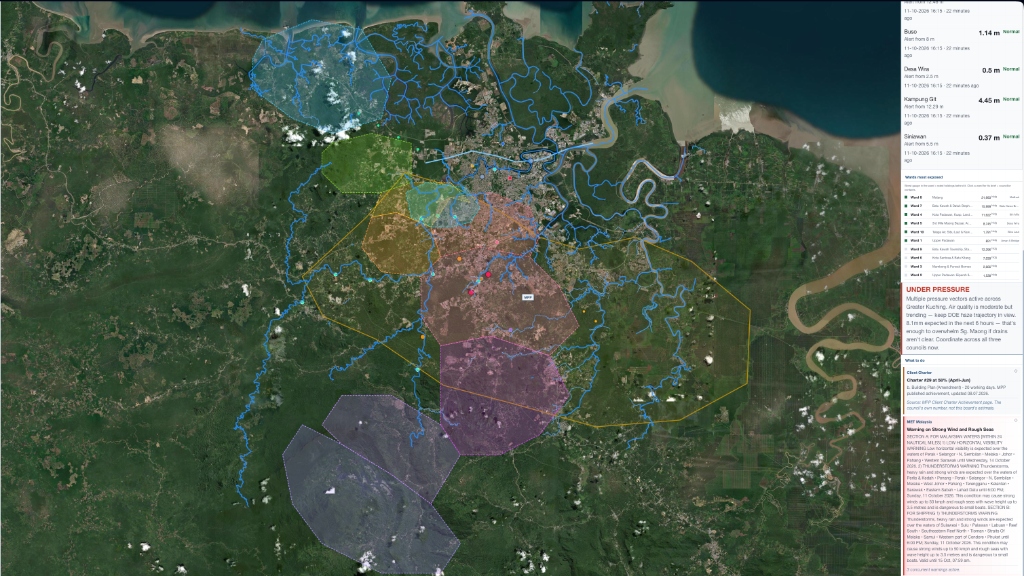Select the Ward 10 row
This screenshot has height=576, width=1024.
962,232
